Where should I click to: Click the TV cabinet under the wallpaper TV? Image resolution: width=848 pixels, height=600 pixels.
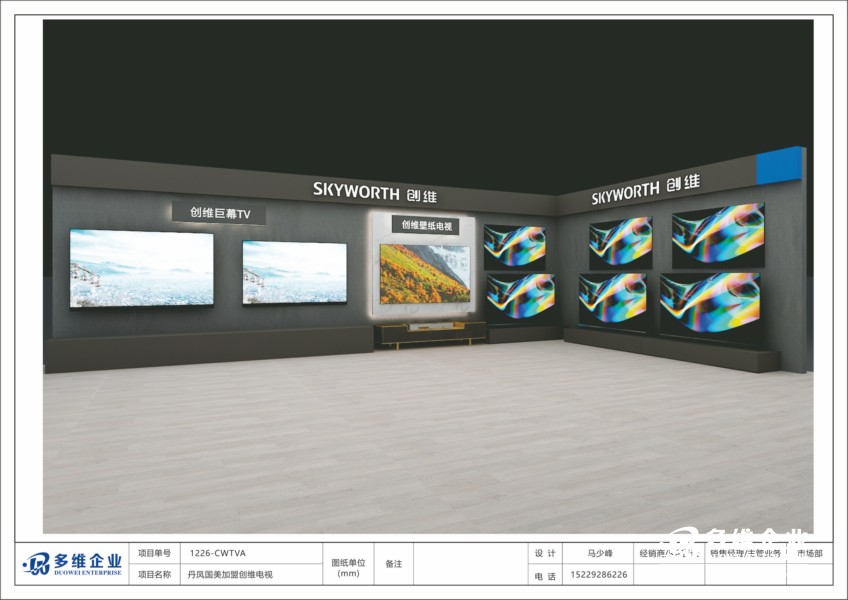tap(430, 333)
